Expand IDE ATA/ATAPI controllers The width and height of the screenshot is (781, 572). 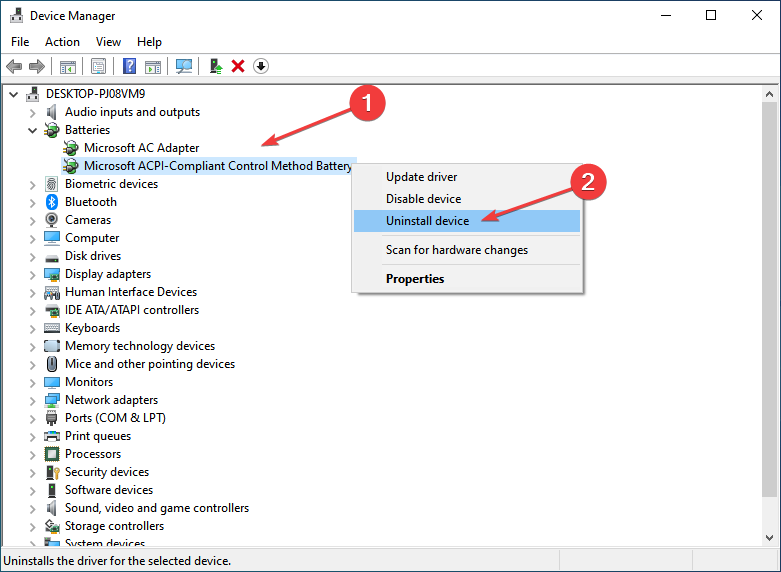click(32, 310)
